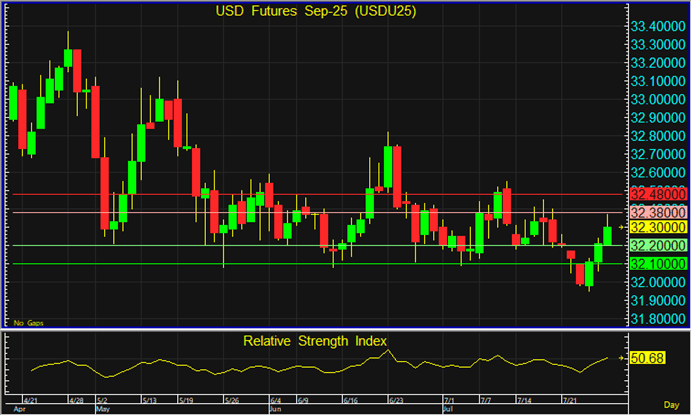692x416 pixels.
Task: Click the yellow 50.68 RSI value label
Action: (650, 357)
